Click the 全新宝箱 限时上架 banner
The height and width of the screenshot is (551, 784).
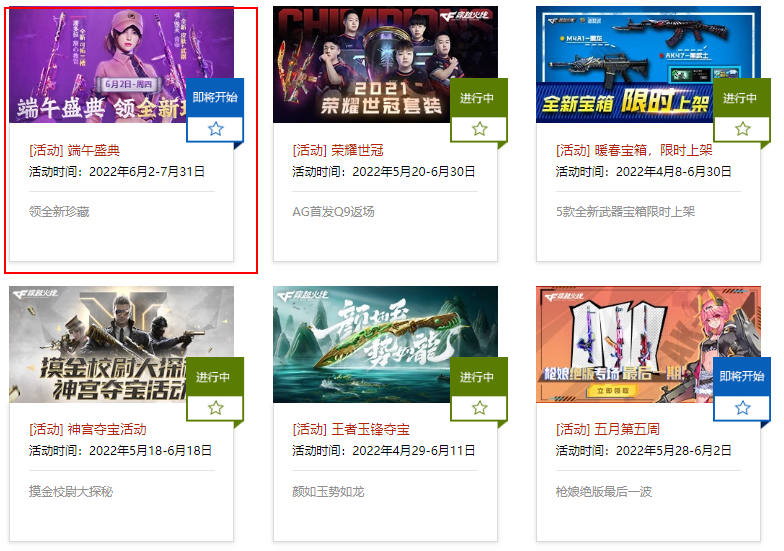(x=648, y=64)
